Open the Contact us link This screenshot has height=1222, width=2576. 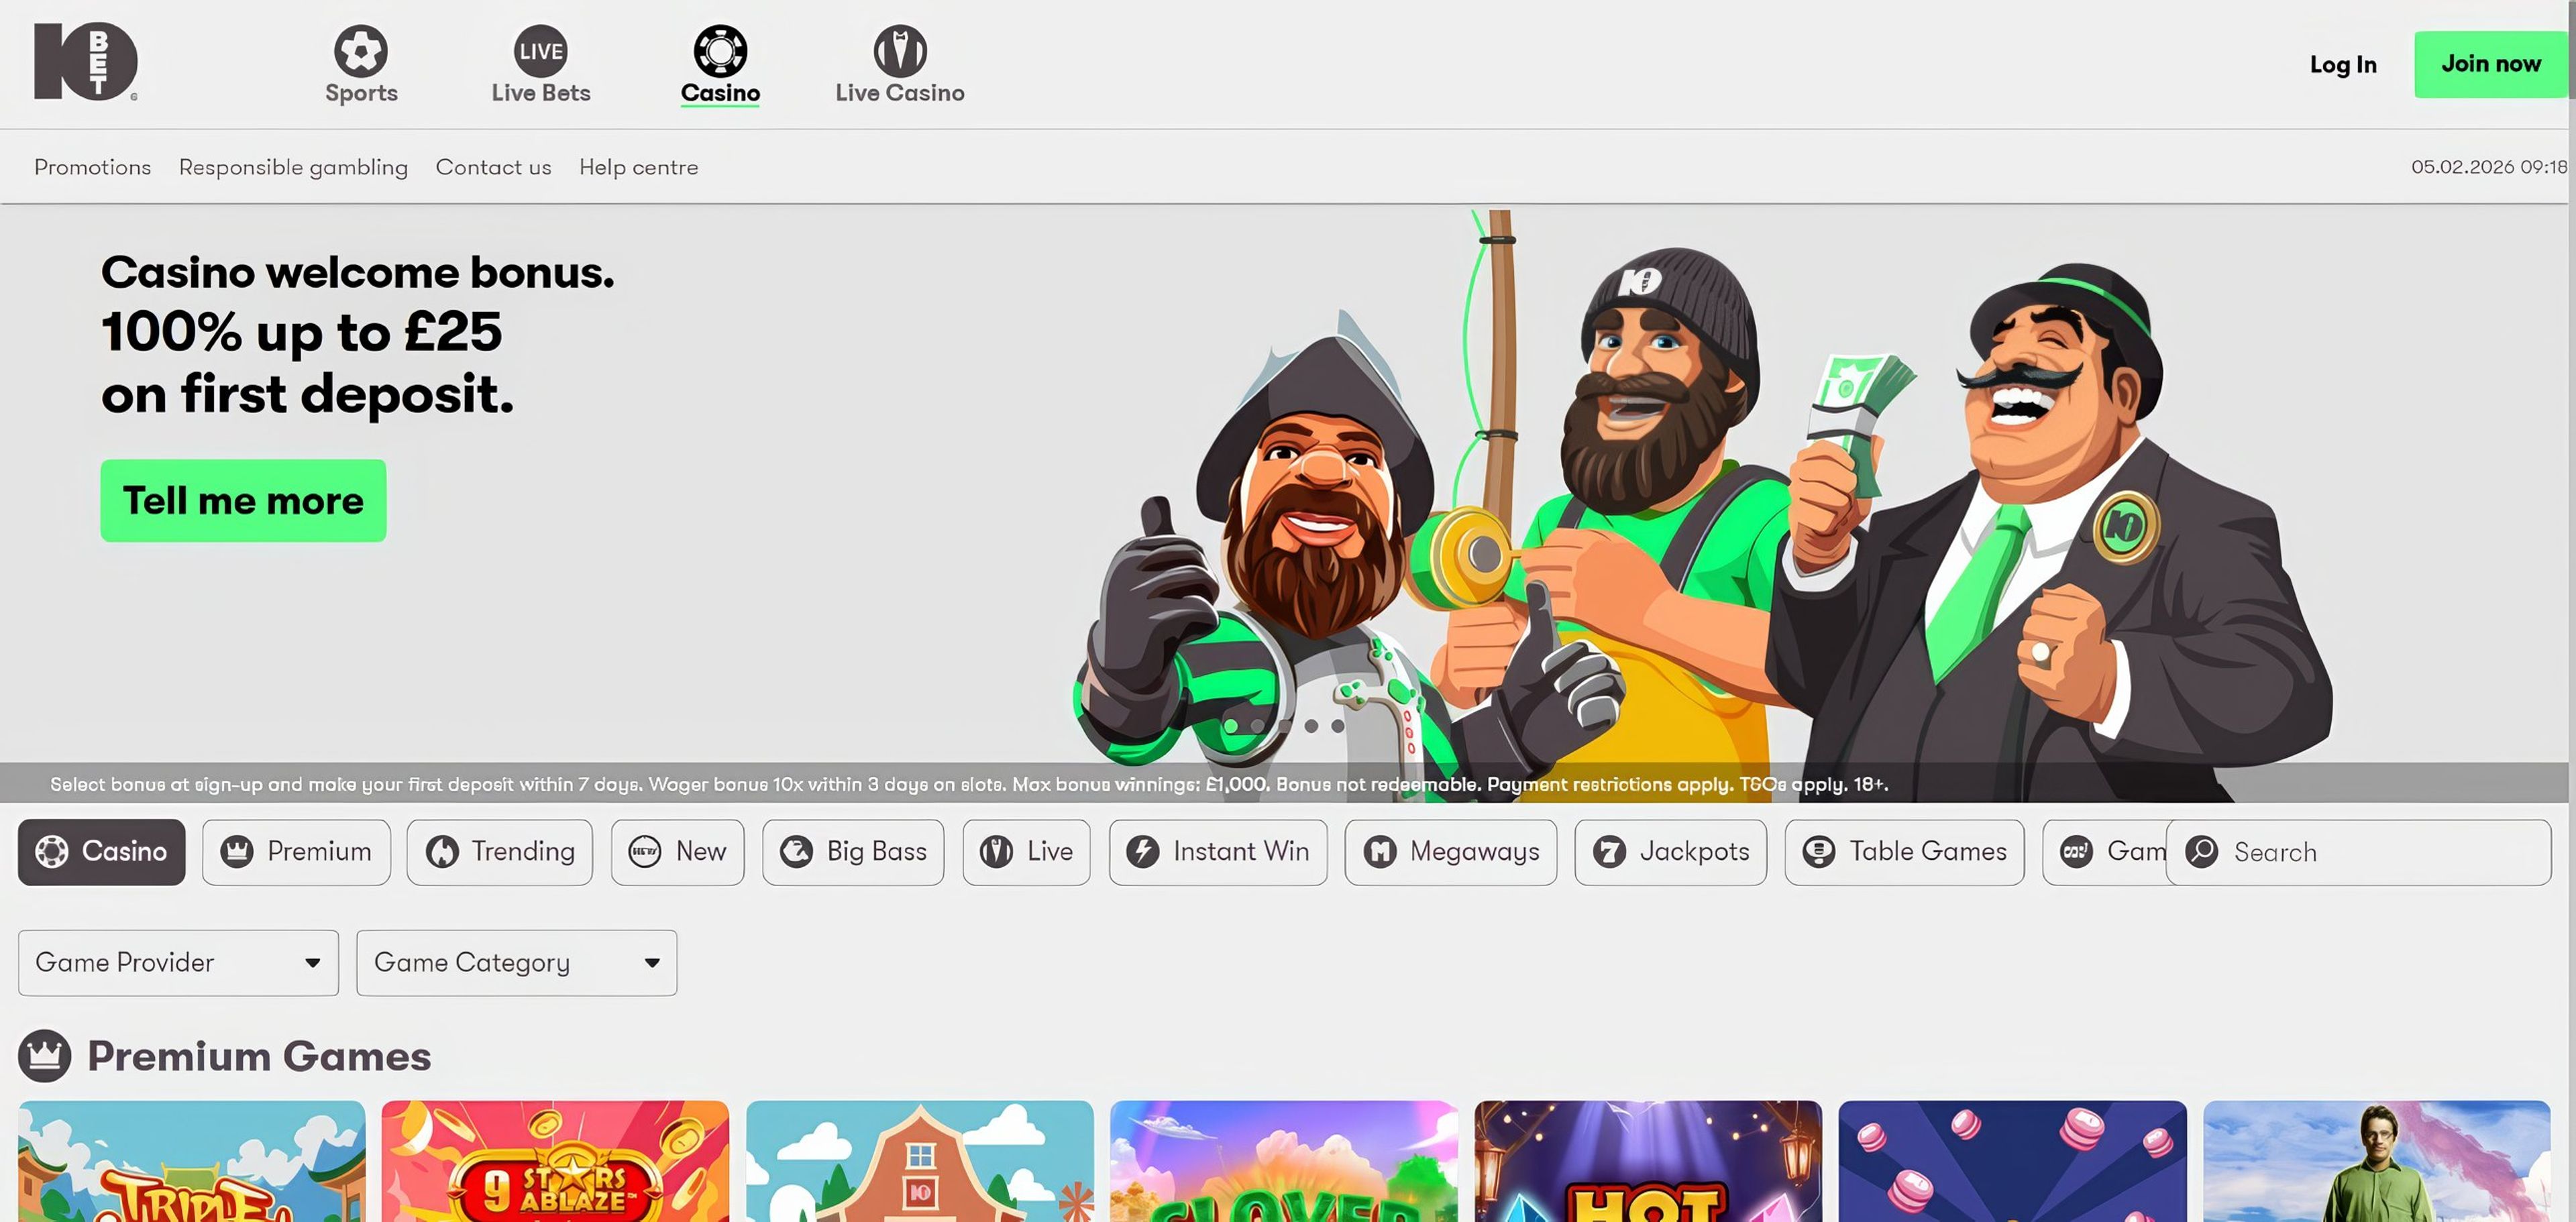pos(493,167)
